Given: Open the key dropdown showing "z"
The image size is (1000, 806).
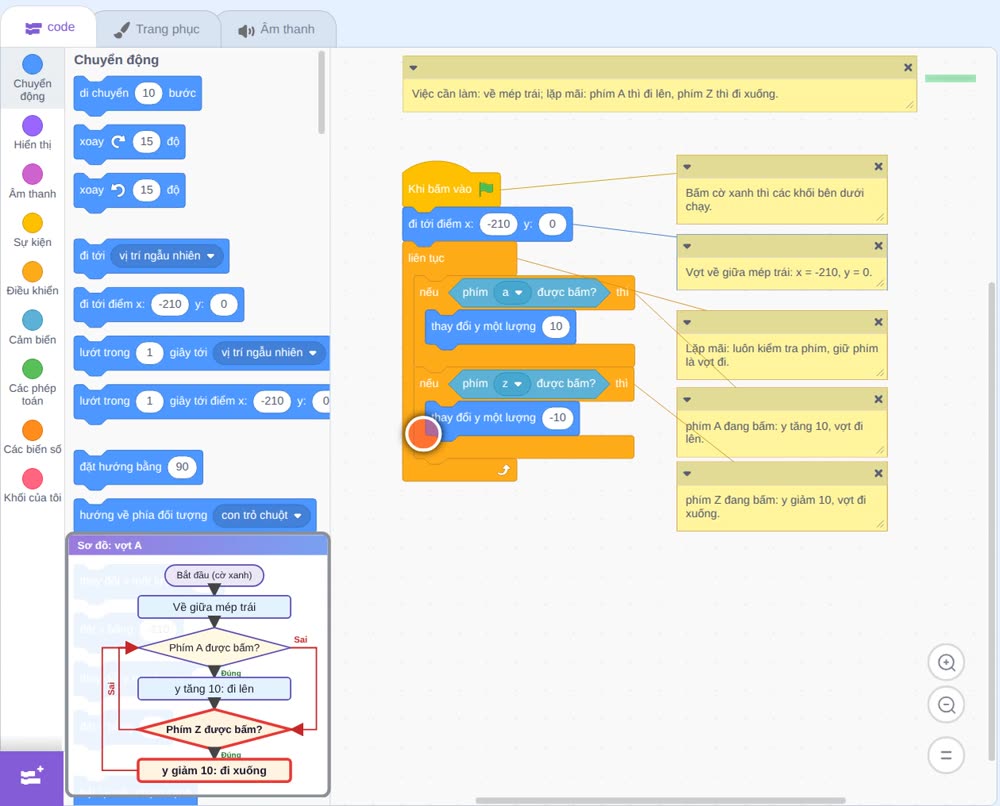Looking at the screenshot, I should (511, 383).
